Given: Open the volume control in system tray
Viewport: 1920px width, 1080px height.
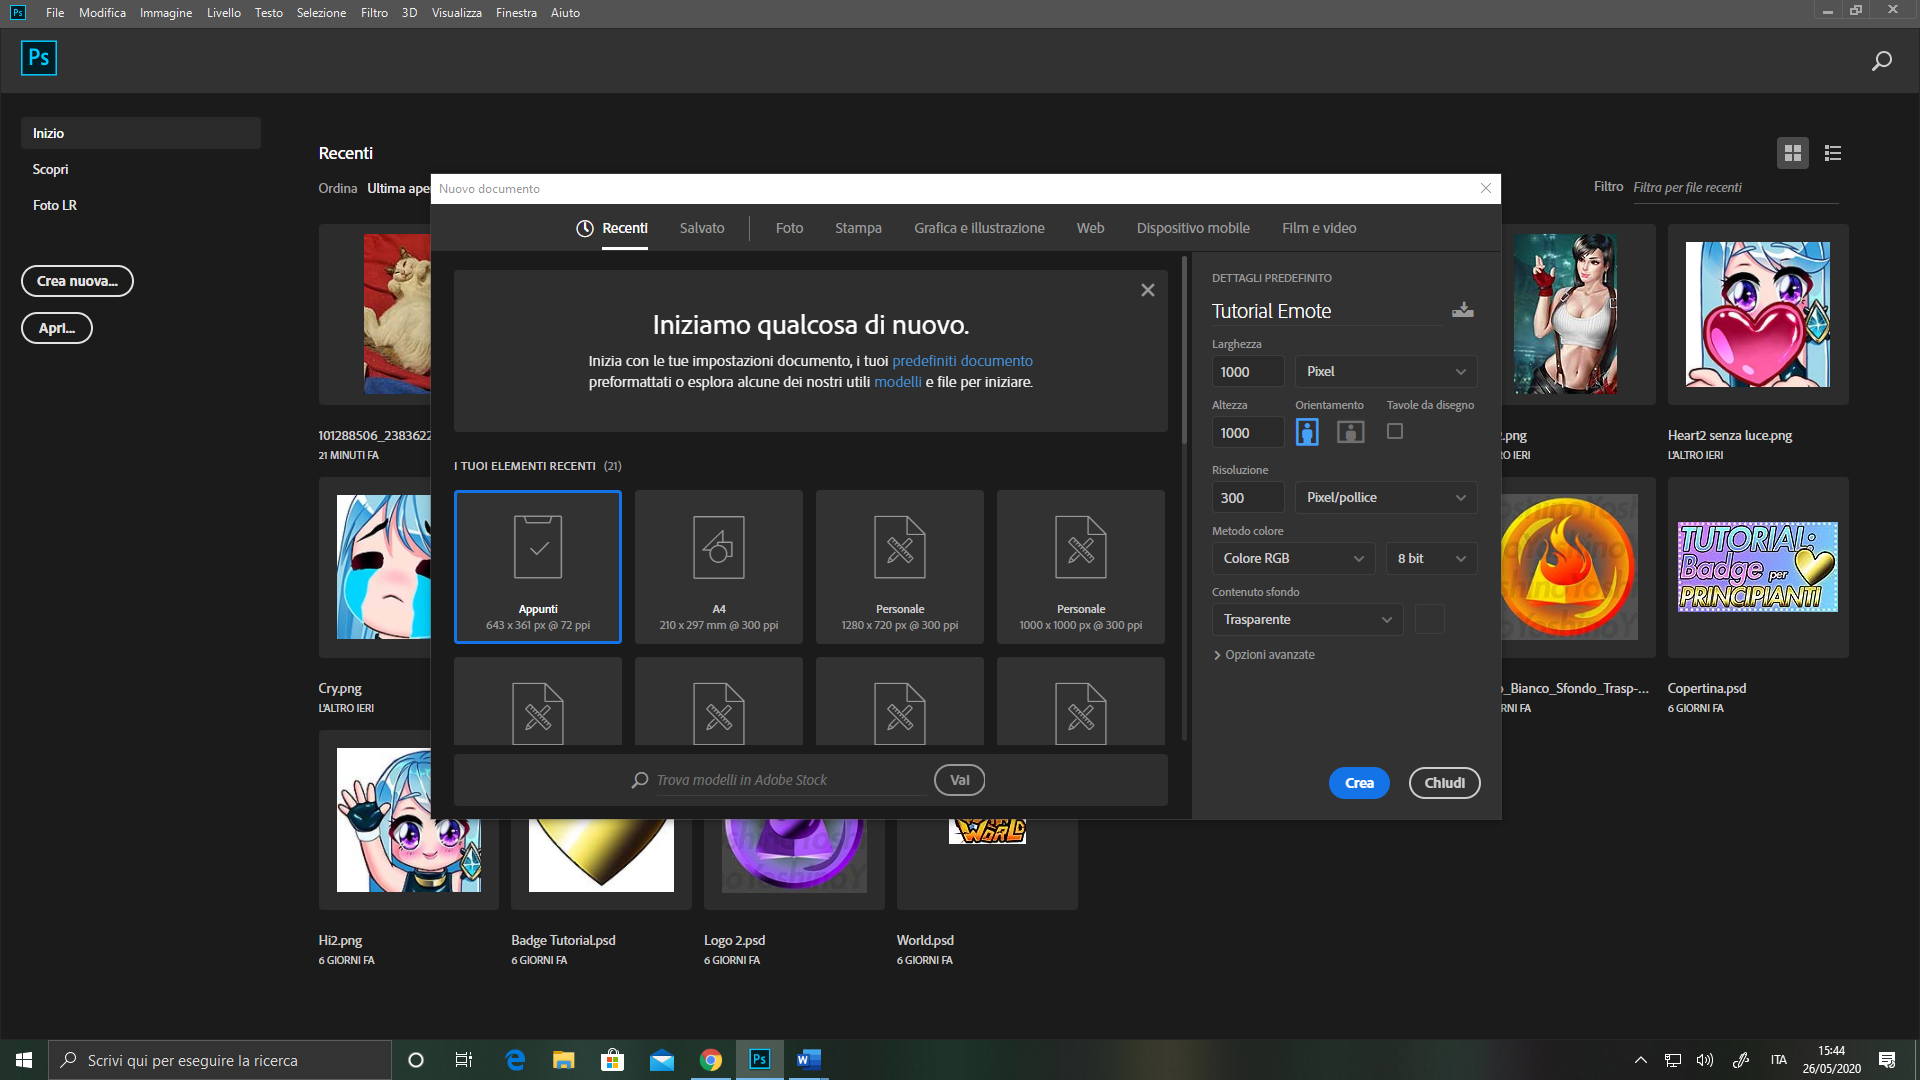Looking at the screenshot, I should (x=1705, y=1060).
